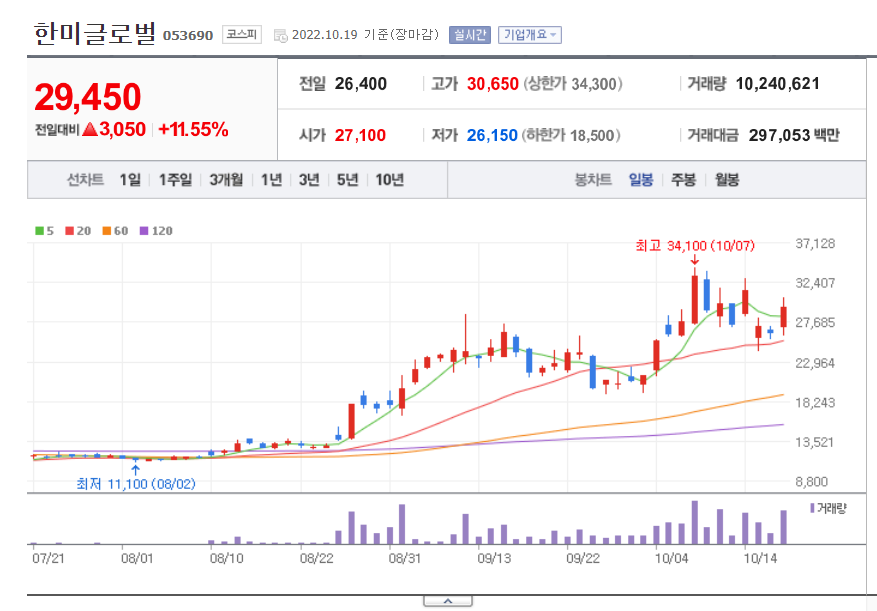The height and width of the screenshot is (611, 877).
Task: Click the purple 120-day moving average swatch
Action: (x=144, y=231)
